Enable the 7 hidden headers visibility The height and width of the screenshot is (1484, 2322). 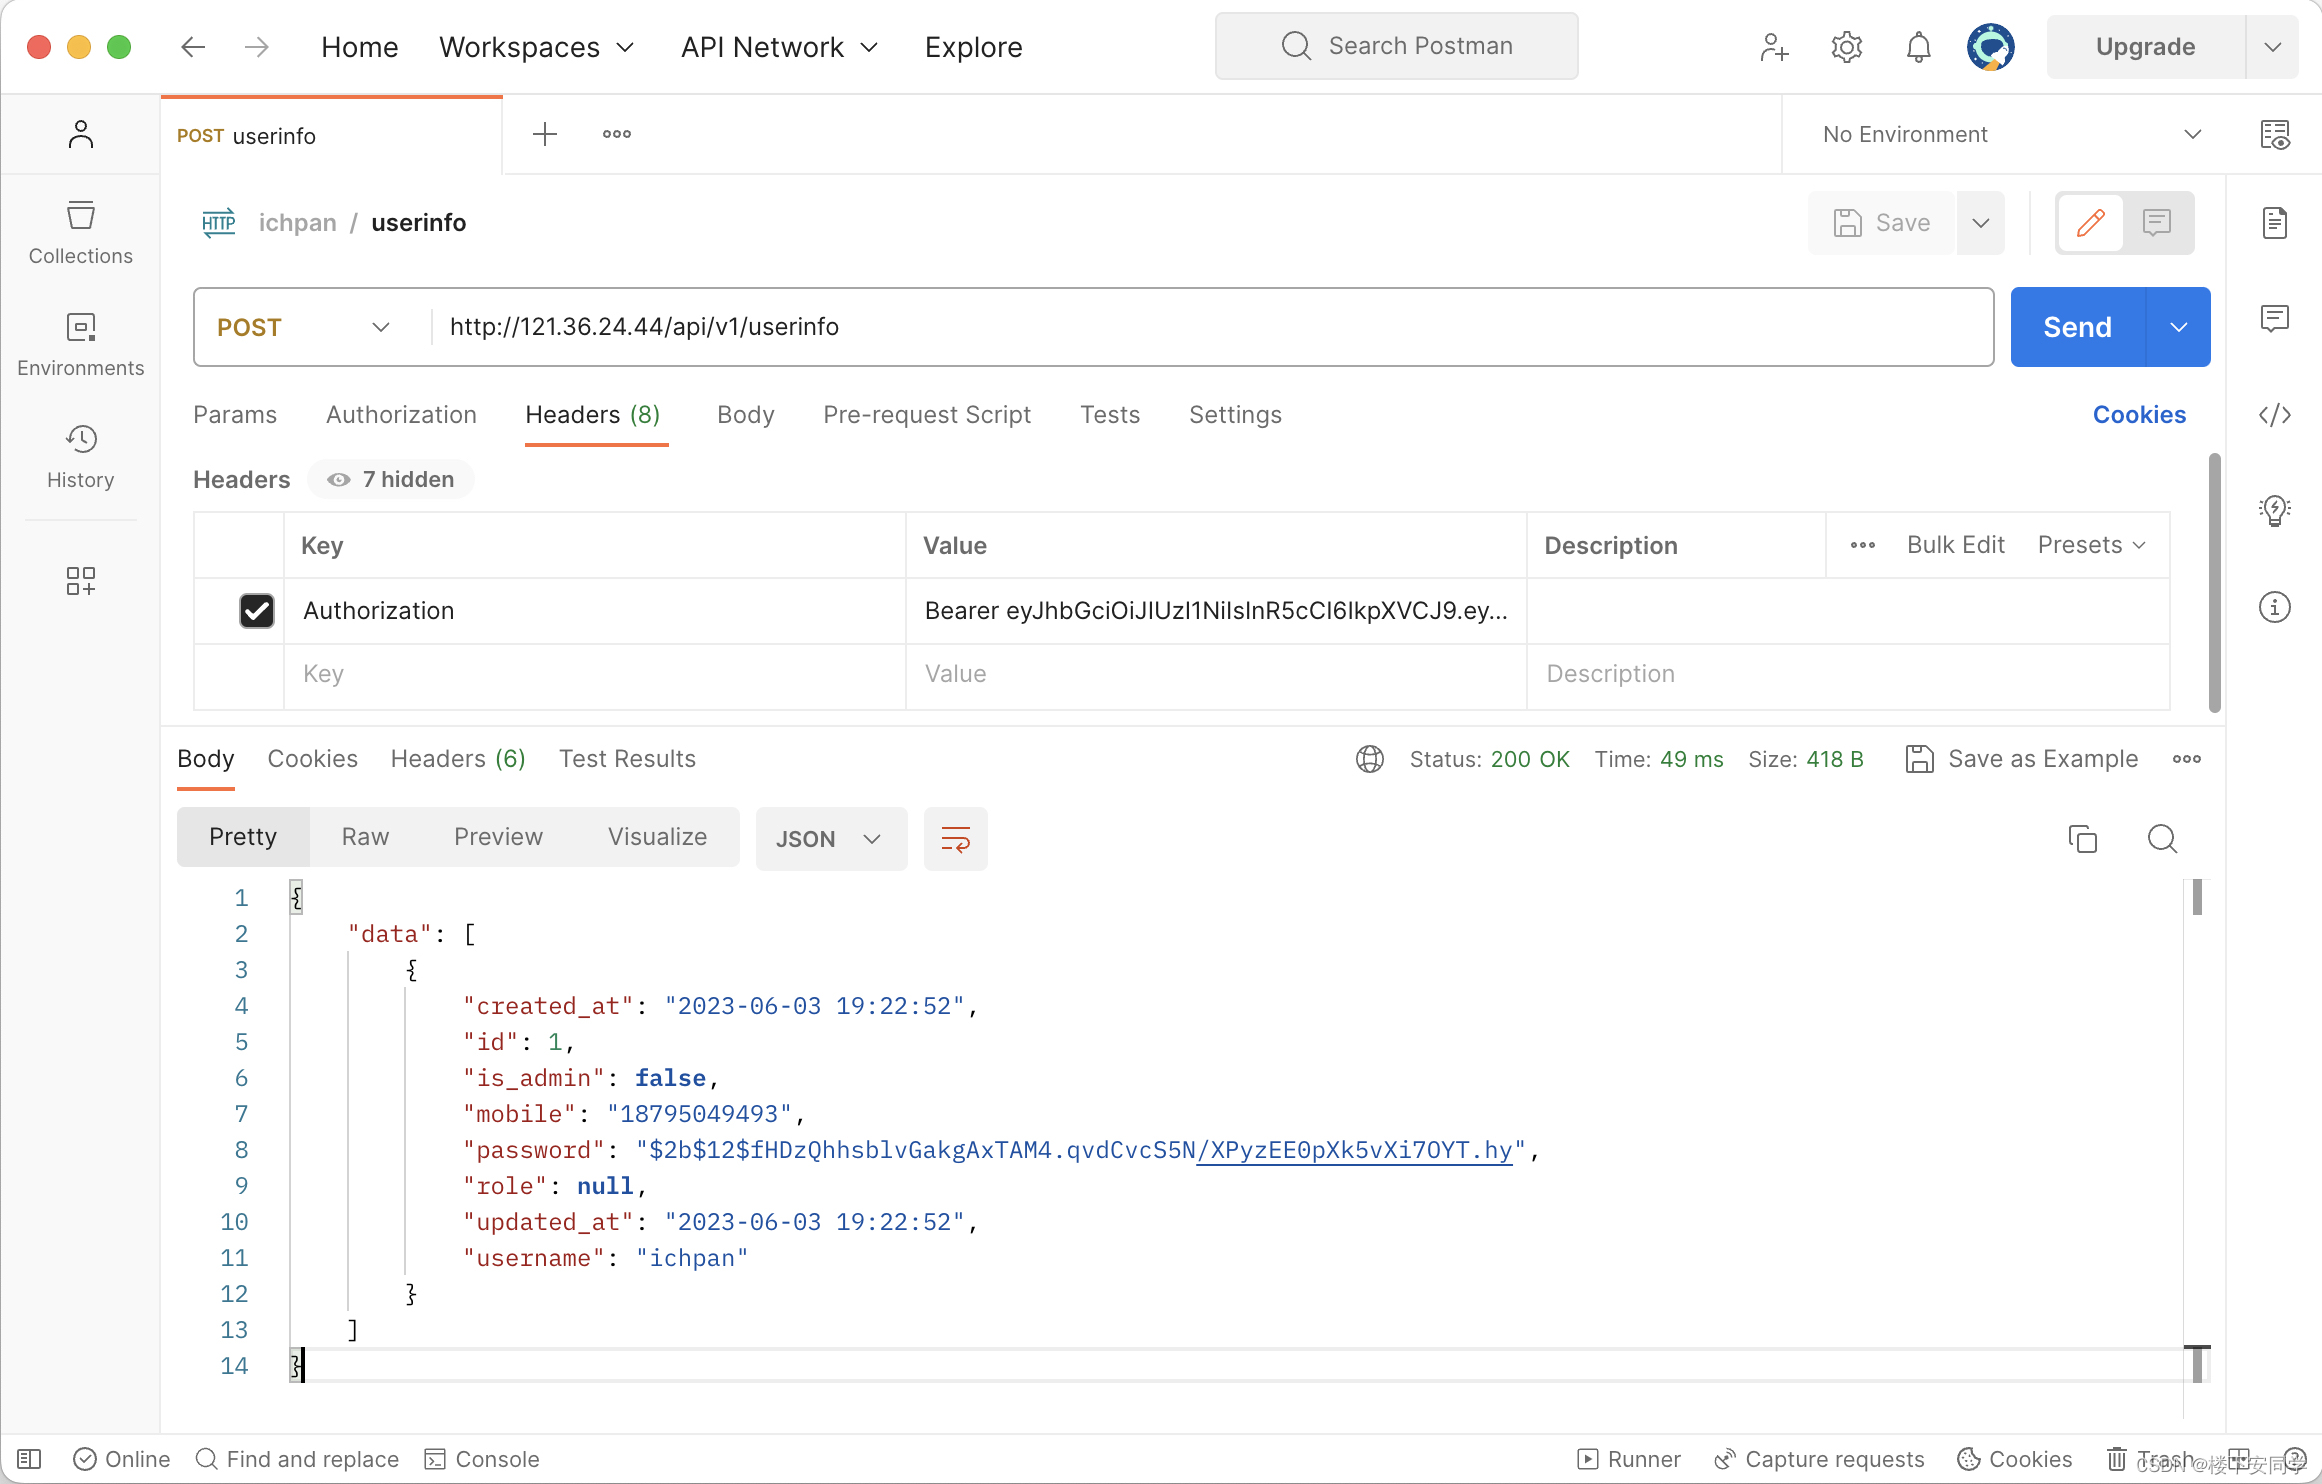coord(391,481)
